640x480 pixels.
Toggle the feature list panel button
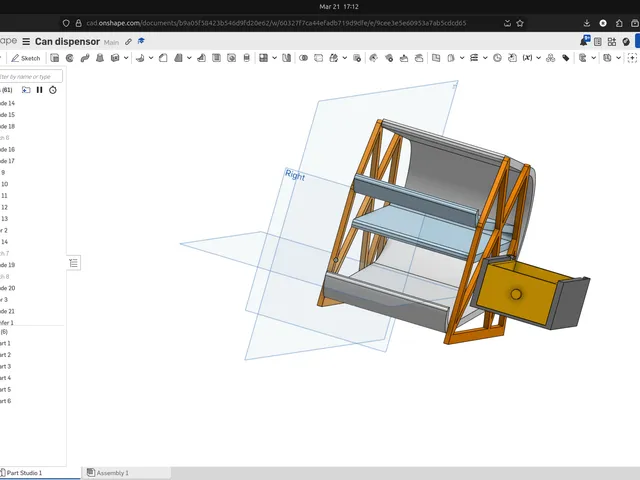[73, 263]
